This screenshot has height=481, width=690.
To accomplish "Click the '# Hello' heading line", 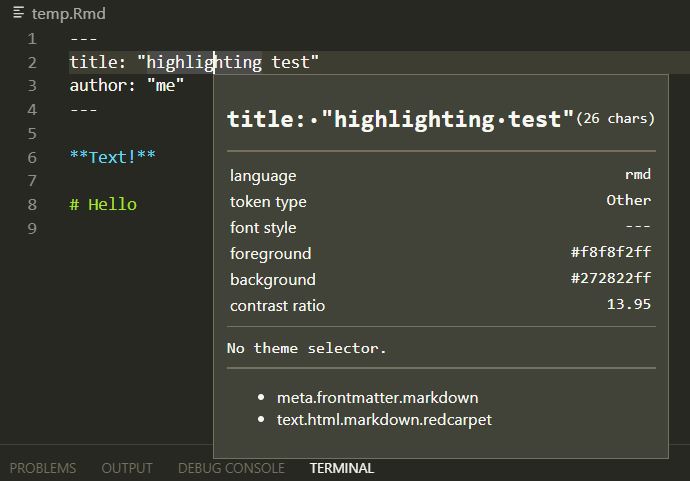I will (103, 204).
